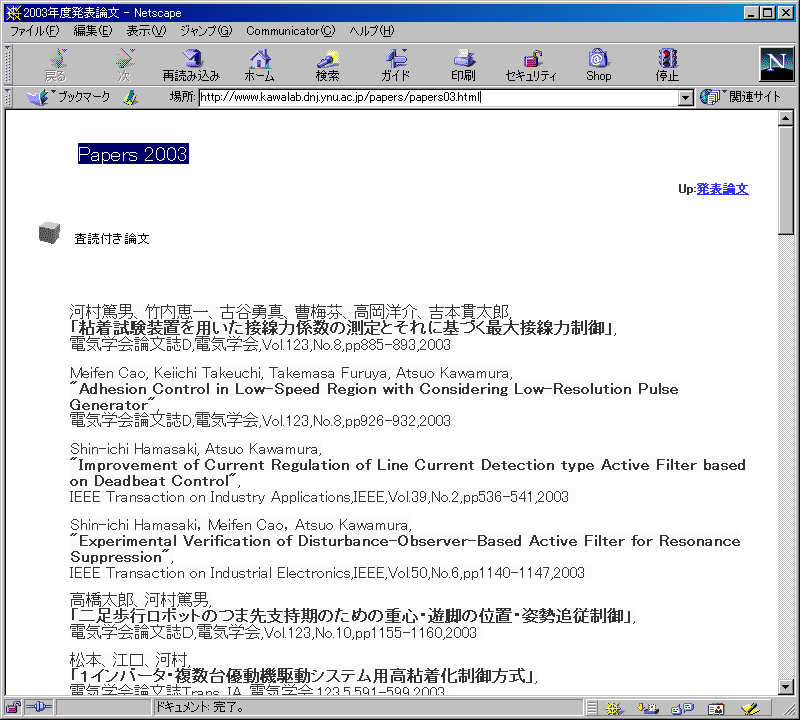This screenshot has width=800, height=720.
Task: Click the Forward (次) toolbar button
Action: (x=124, y=65)
